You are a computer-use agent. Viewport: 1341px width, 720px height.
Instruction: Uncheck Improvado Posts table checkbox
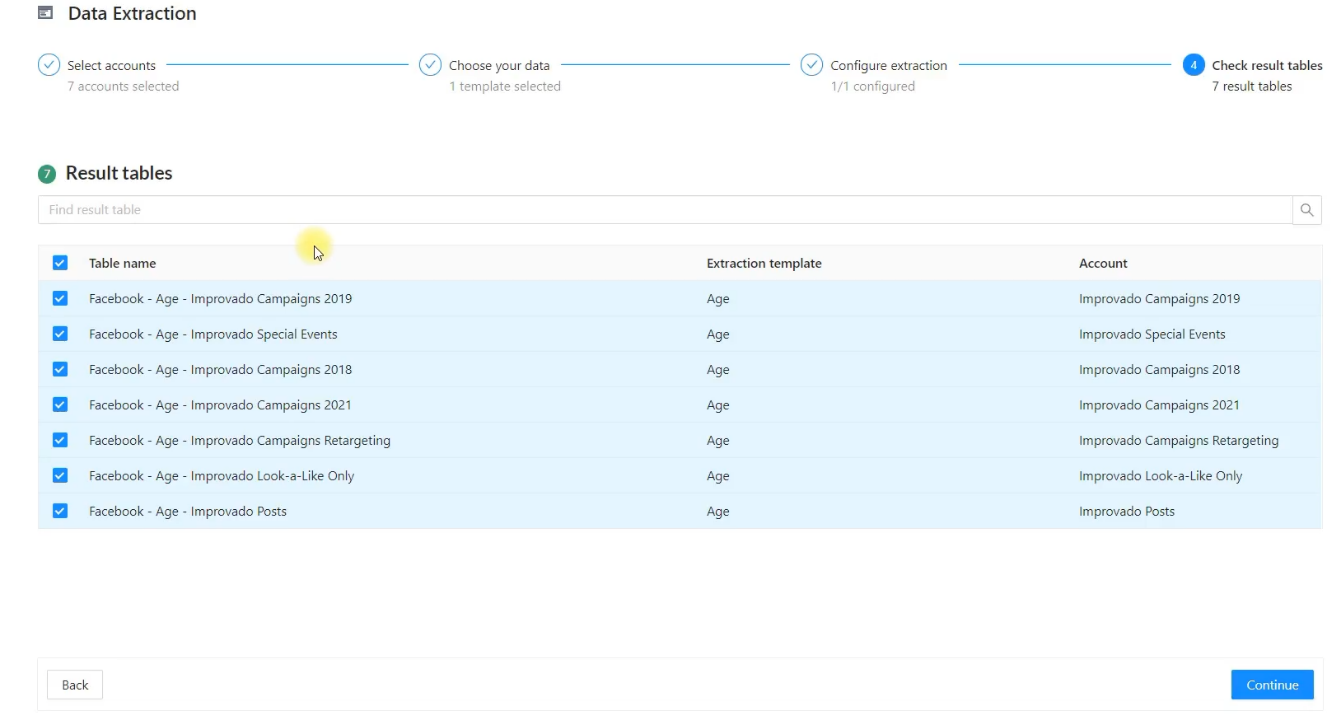pyautogui.click(x=60, y=511)
